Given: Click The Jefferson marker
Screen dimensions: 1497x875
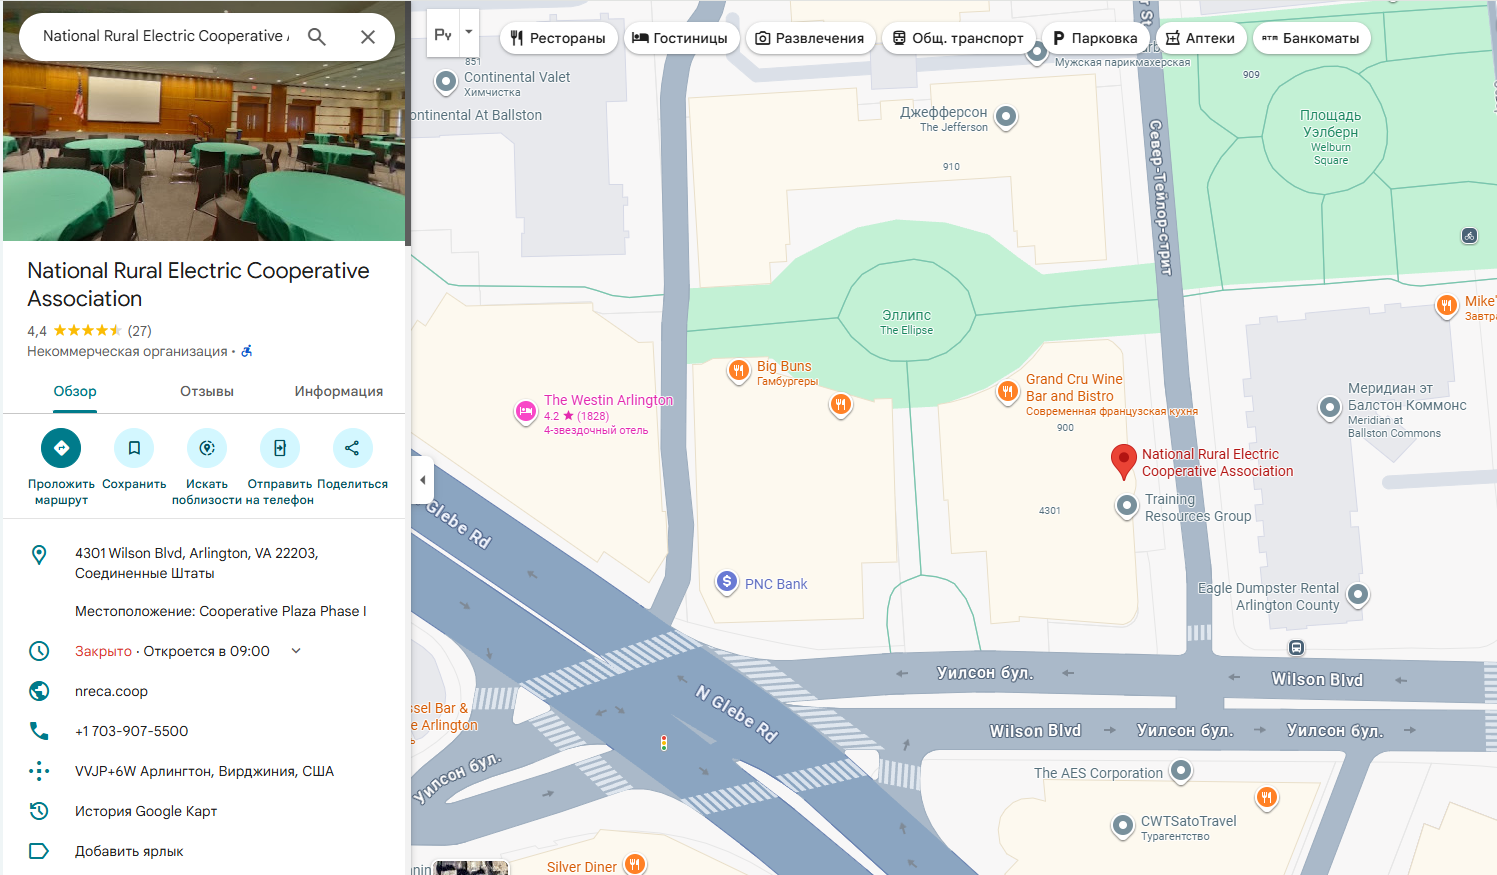Looking at the screenshot, I should point(1007,117).
